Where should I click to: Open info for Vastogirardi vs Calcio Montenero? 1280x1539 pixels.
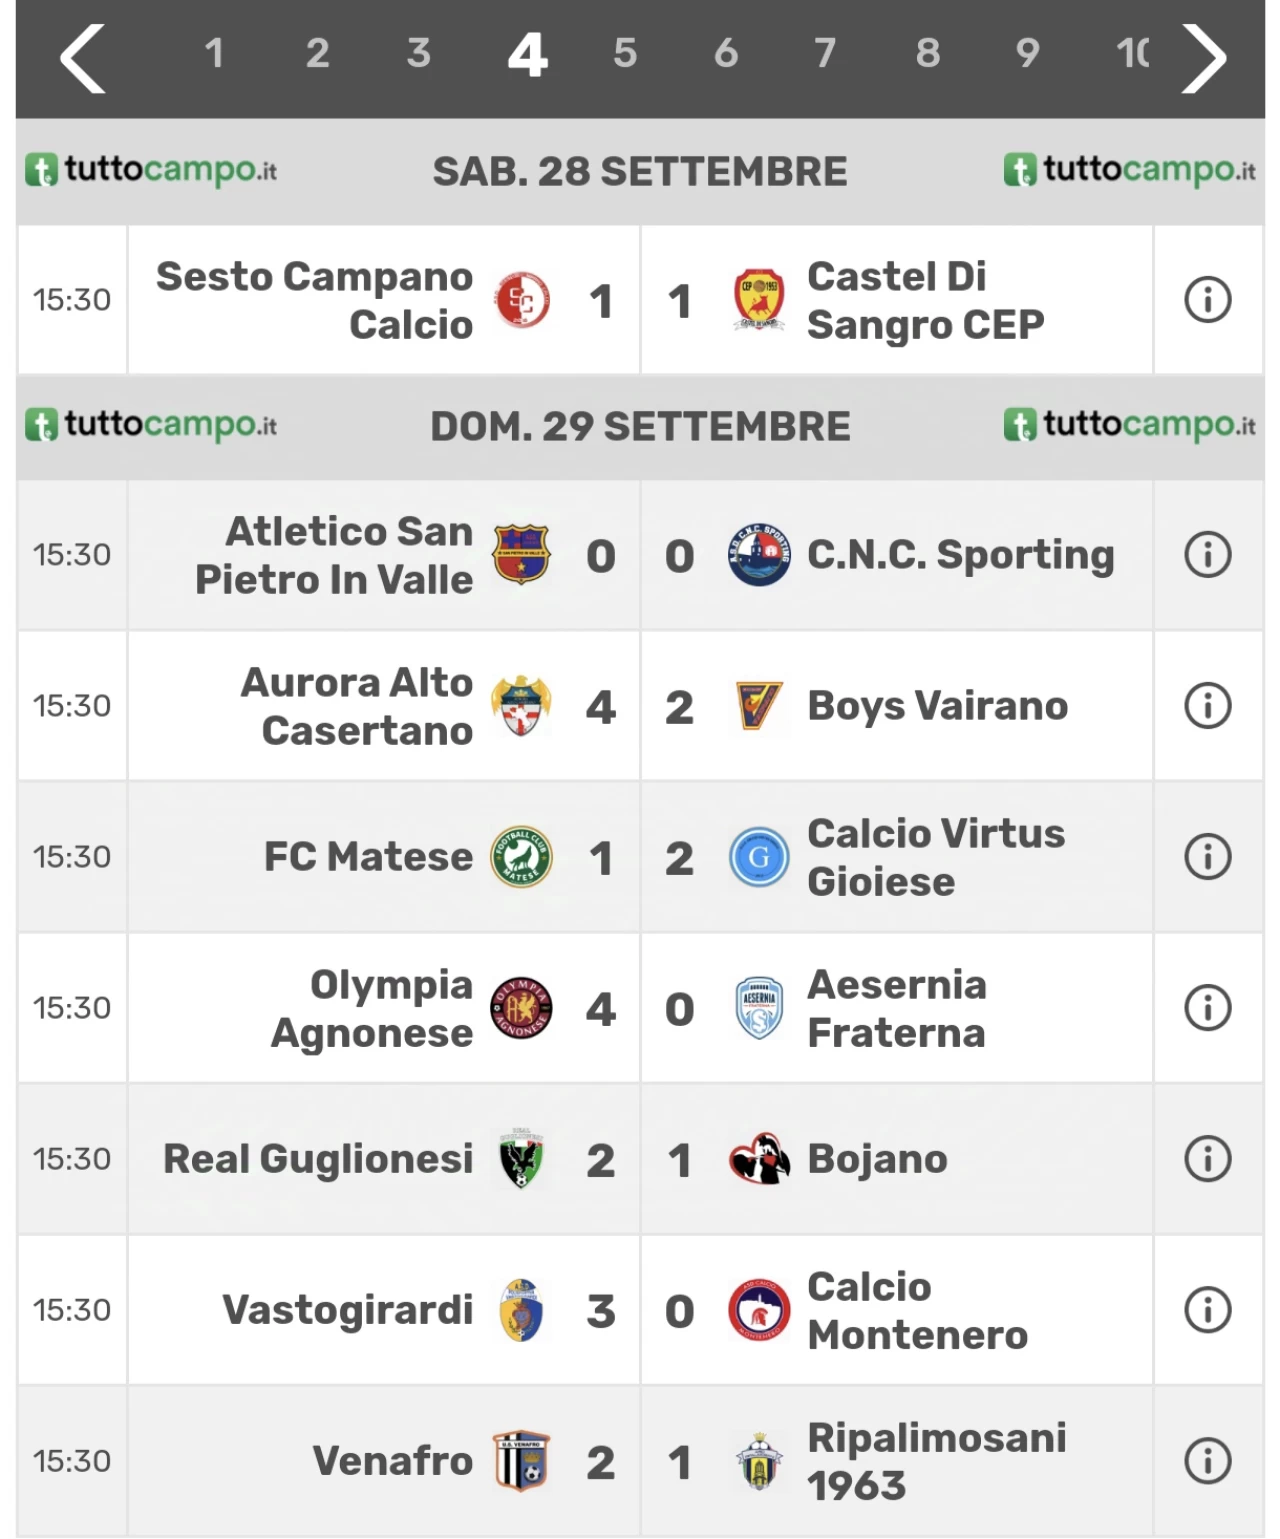1207,1310
